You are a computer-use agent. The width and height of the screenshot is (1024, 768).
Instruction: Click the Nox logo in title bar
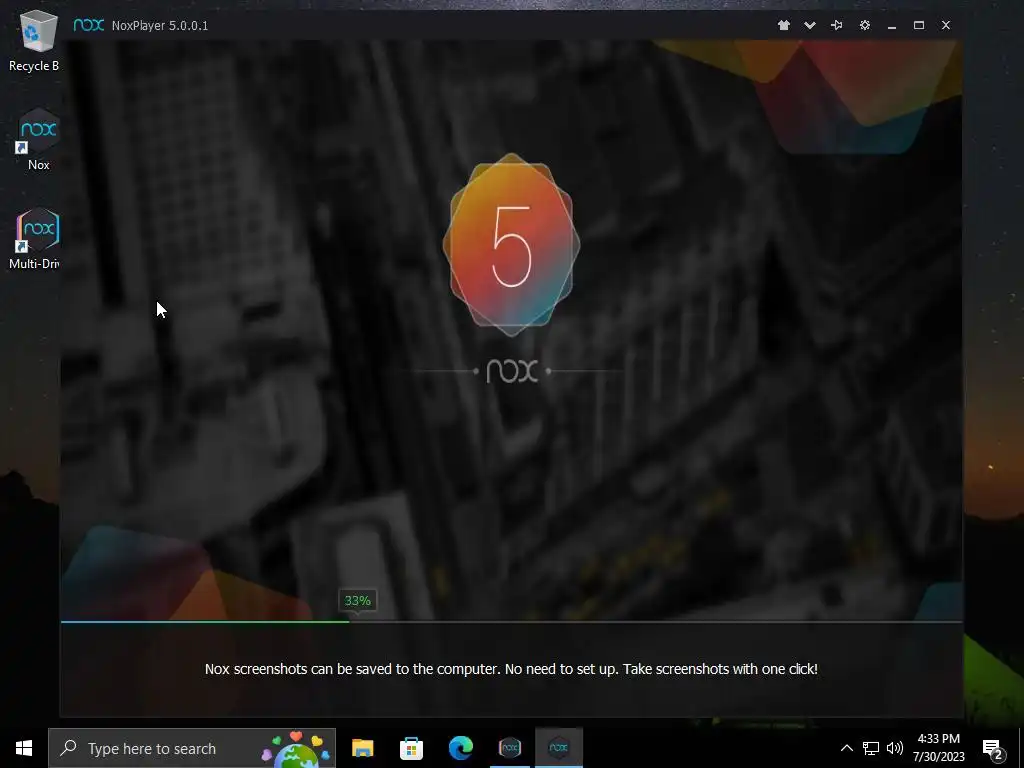pyautogui.click(x=89, y=25)
